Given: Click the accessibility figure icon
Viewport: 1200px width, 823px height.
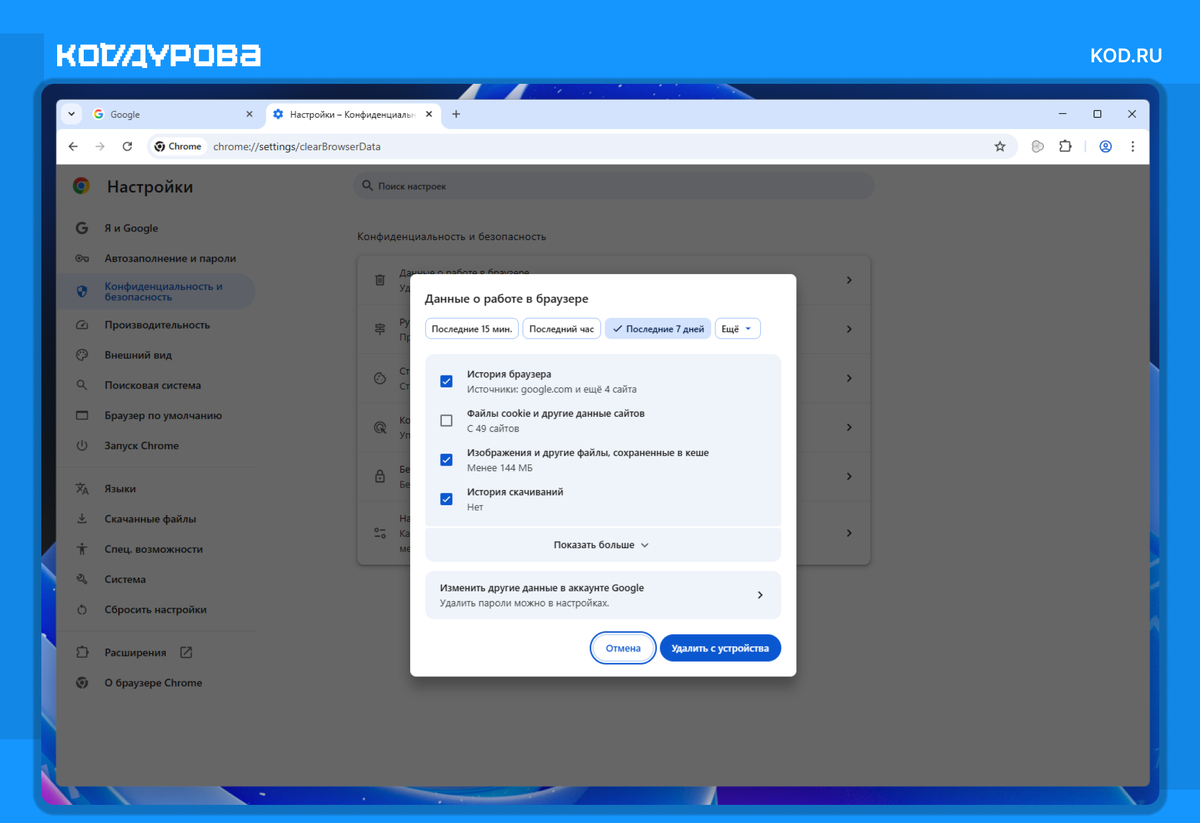Looking at the screenshot, I should point(82,549).
